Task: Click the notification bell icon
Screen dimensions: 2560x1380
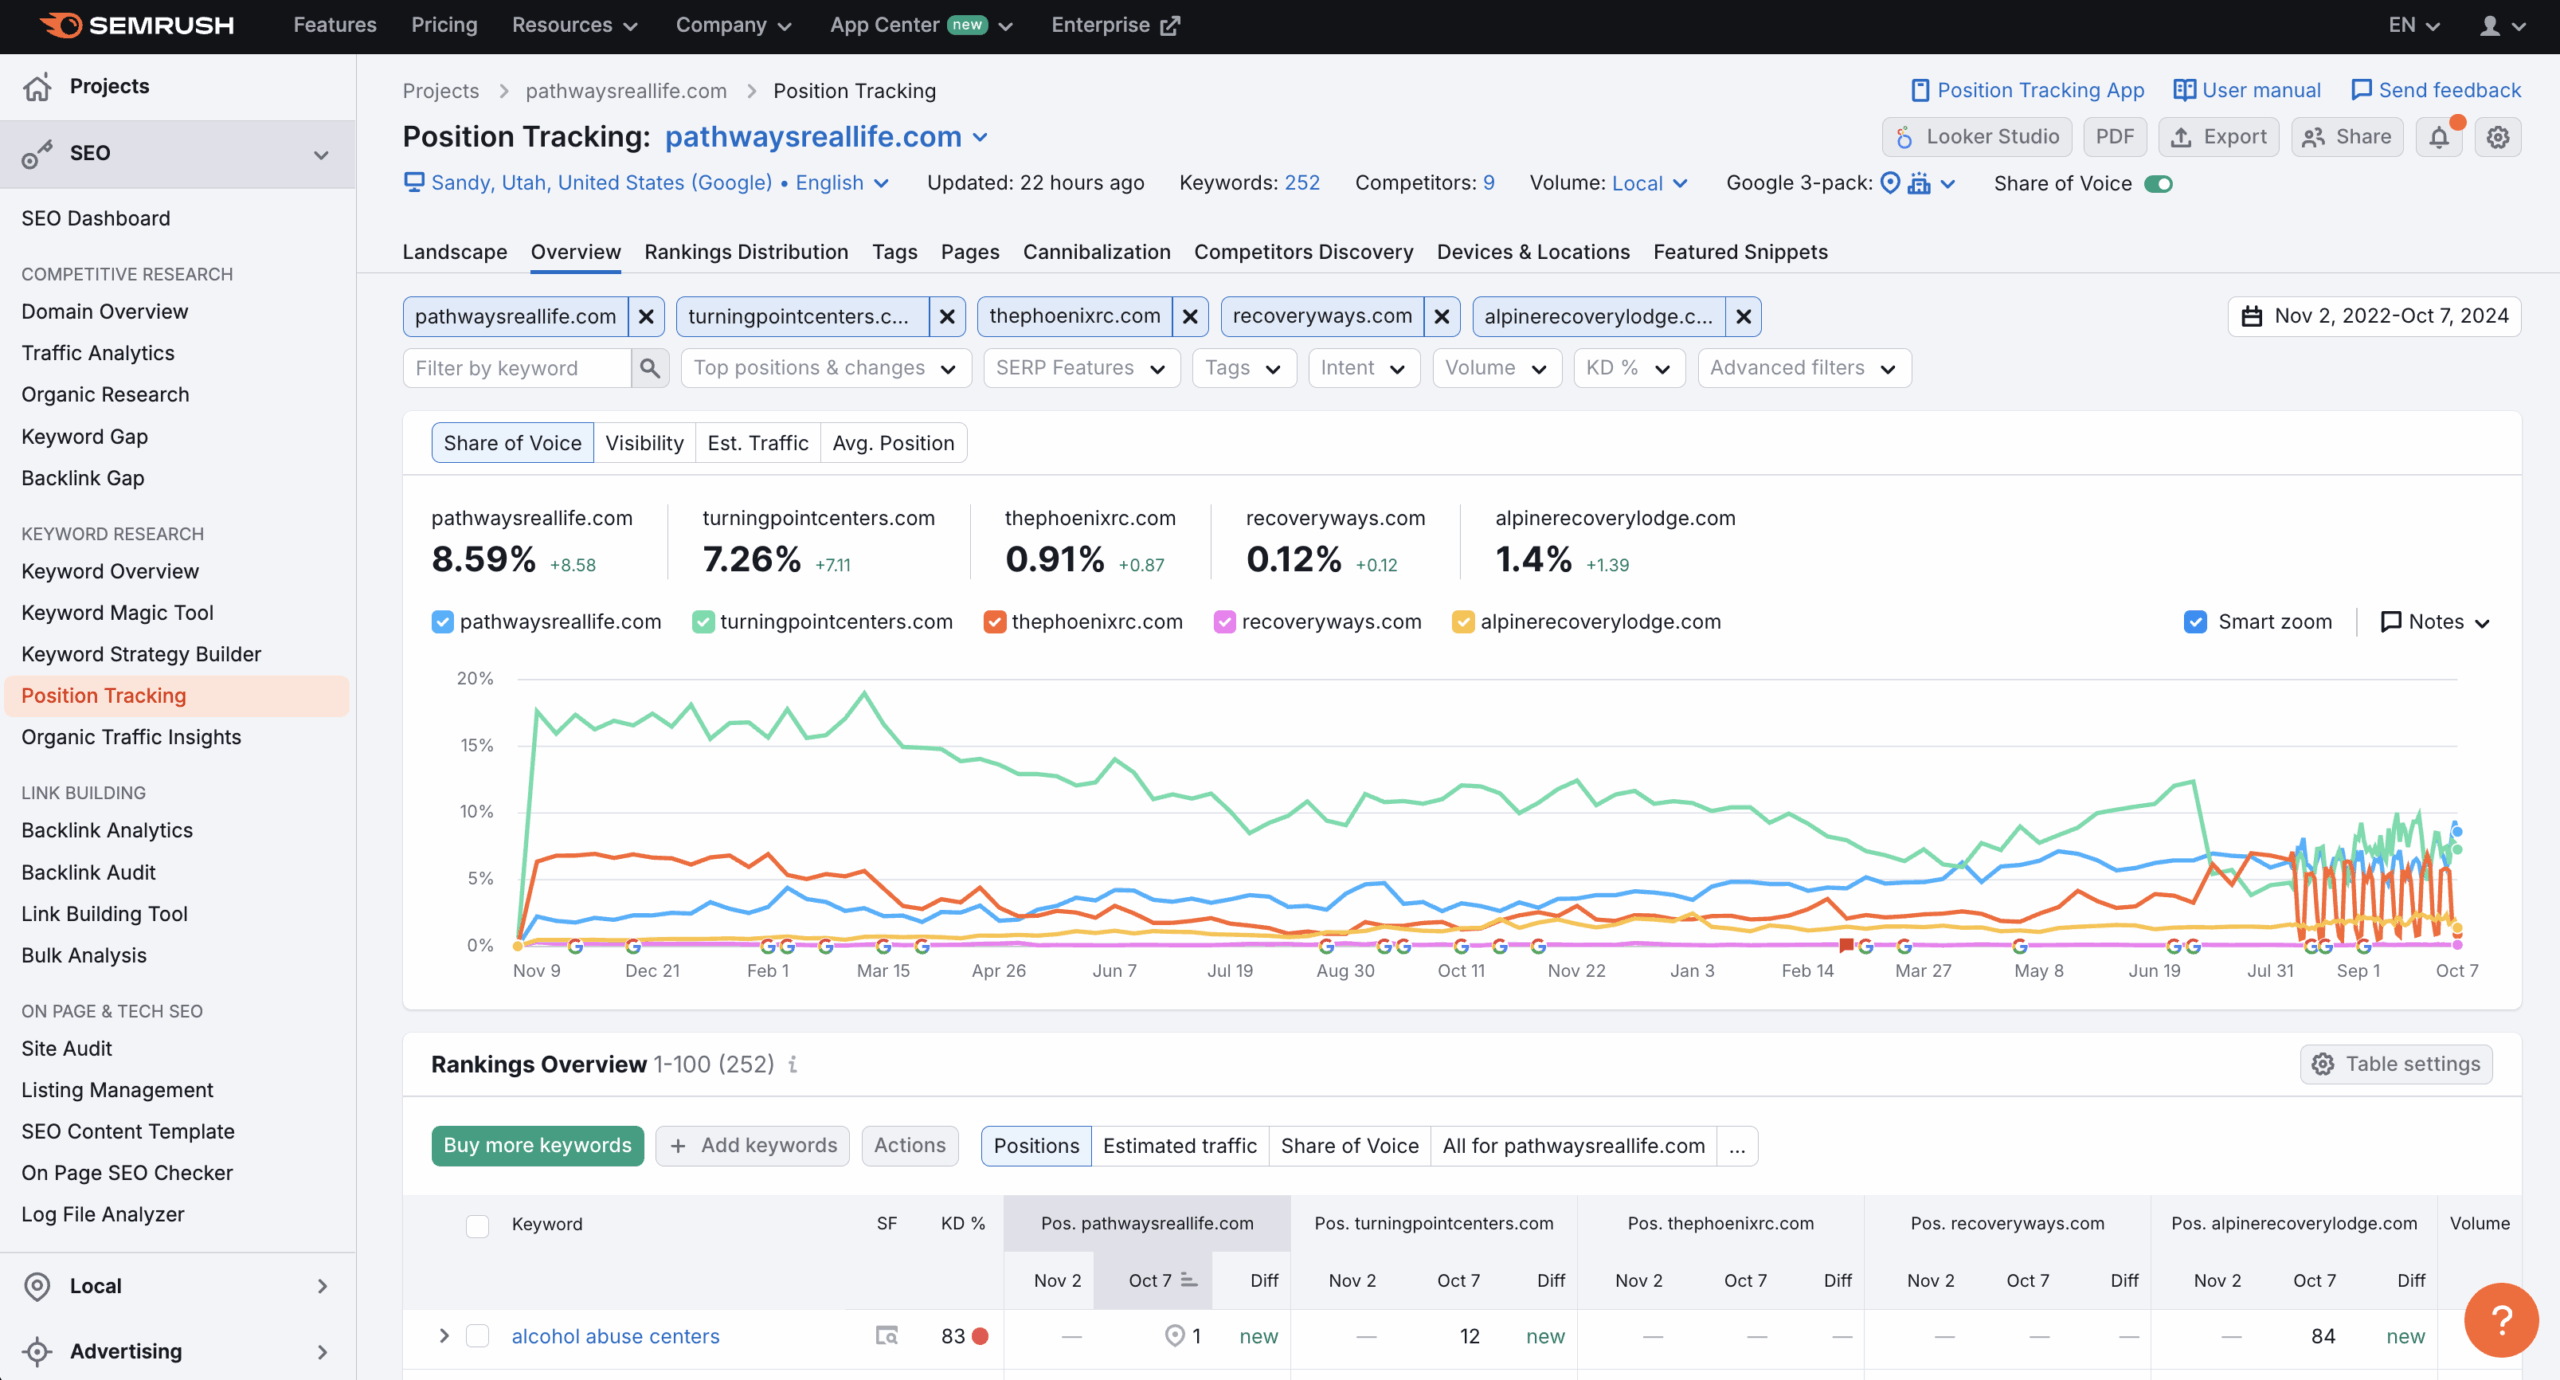Action: pyautogui.click(x=2439, y=137)
